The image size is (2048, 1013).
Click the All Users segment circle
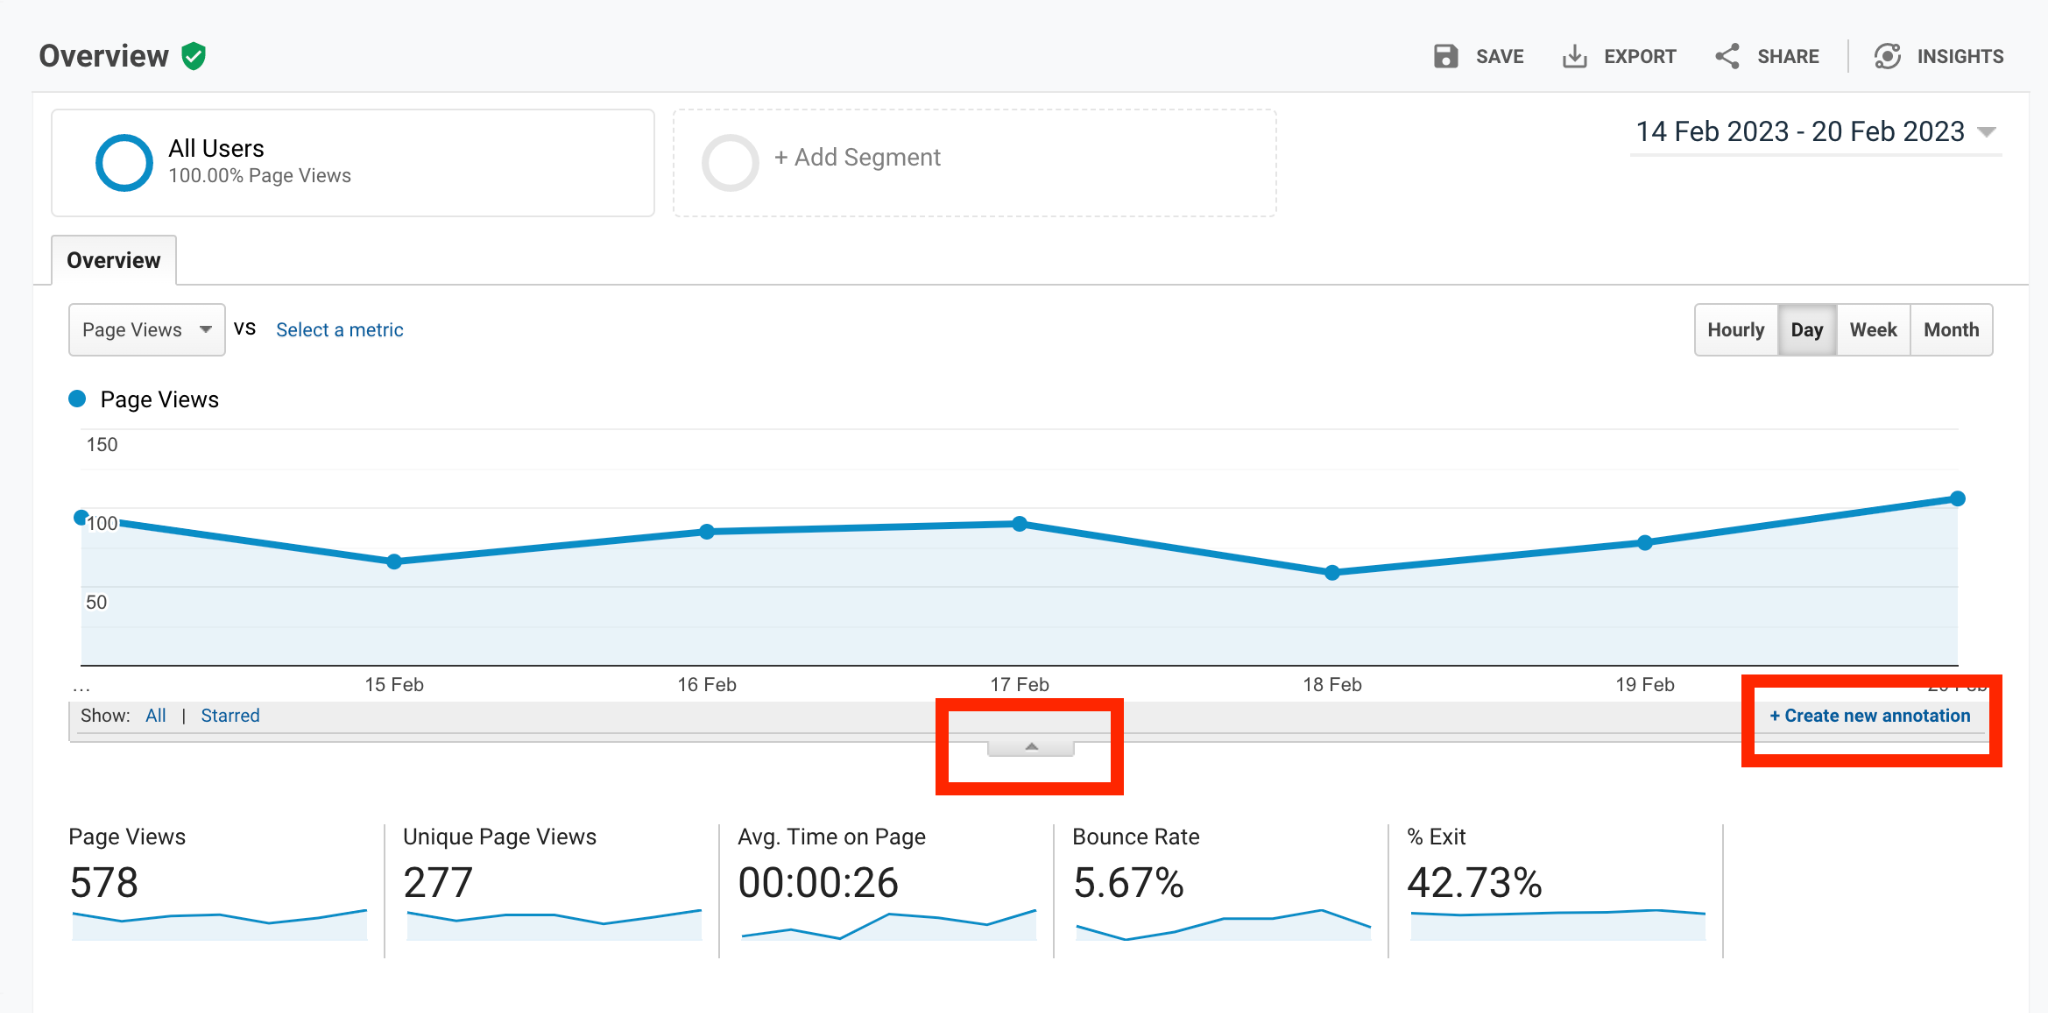pos(124,162)
